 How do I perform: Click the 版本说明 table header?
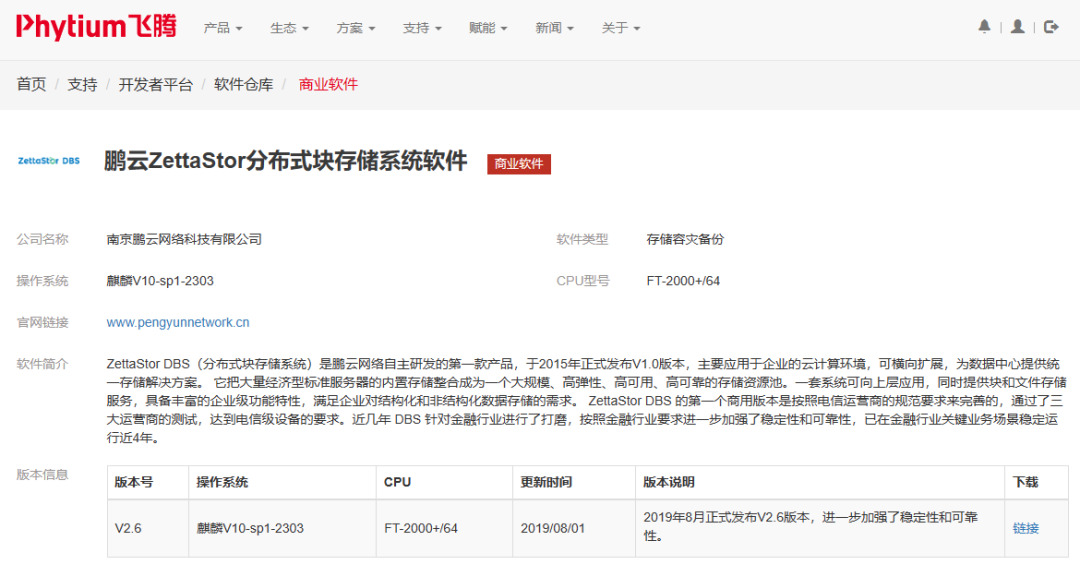(820, 482)
